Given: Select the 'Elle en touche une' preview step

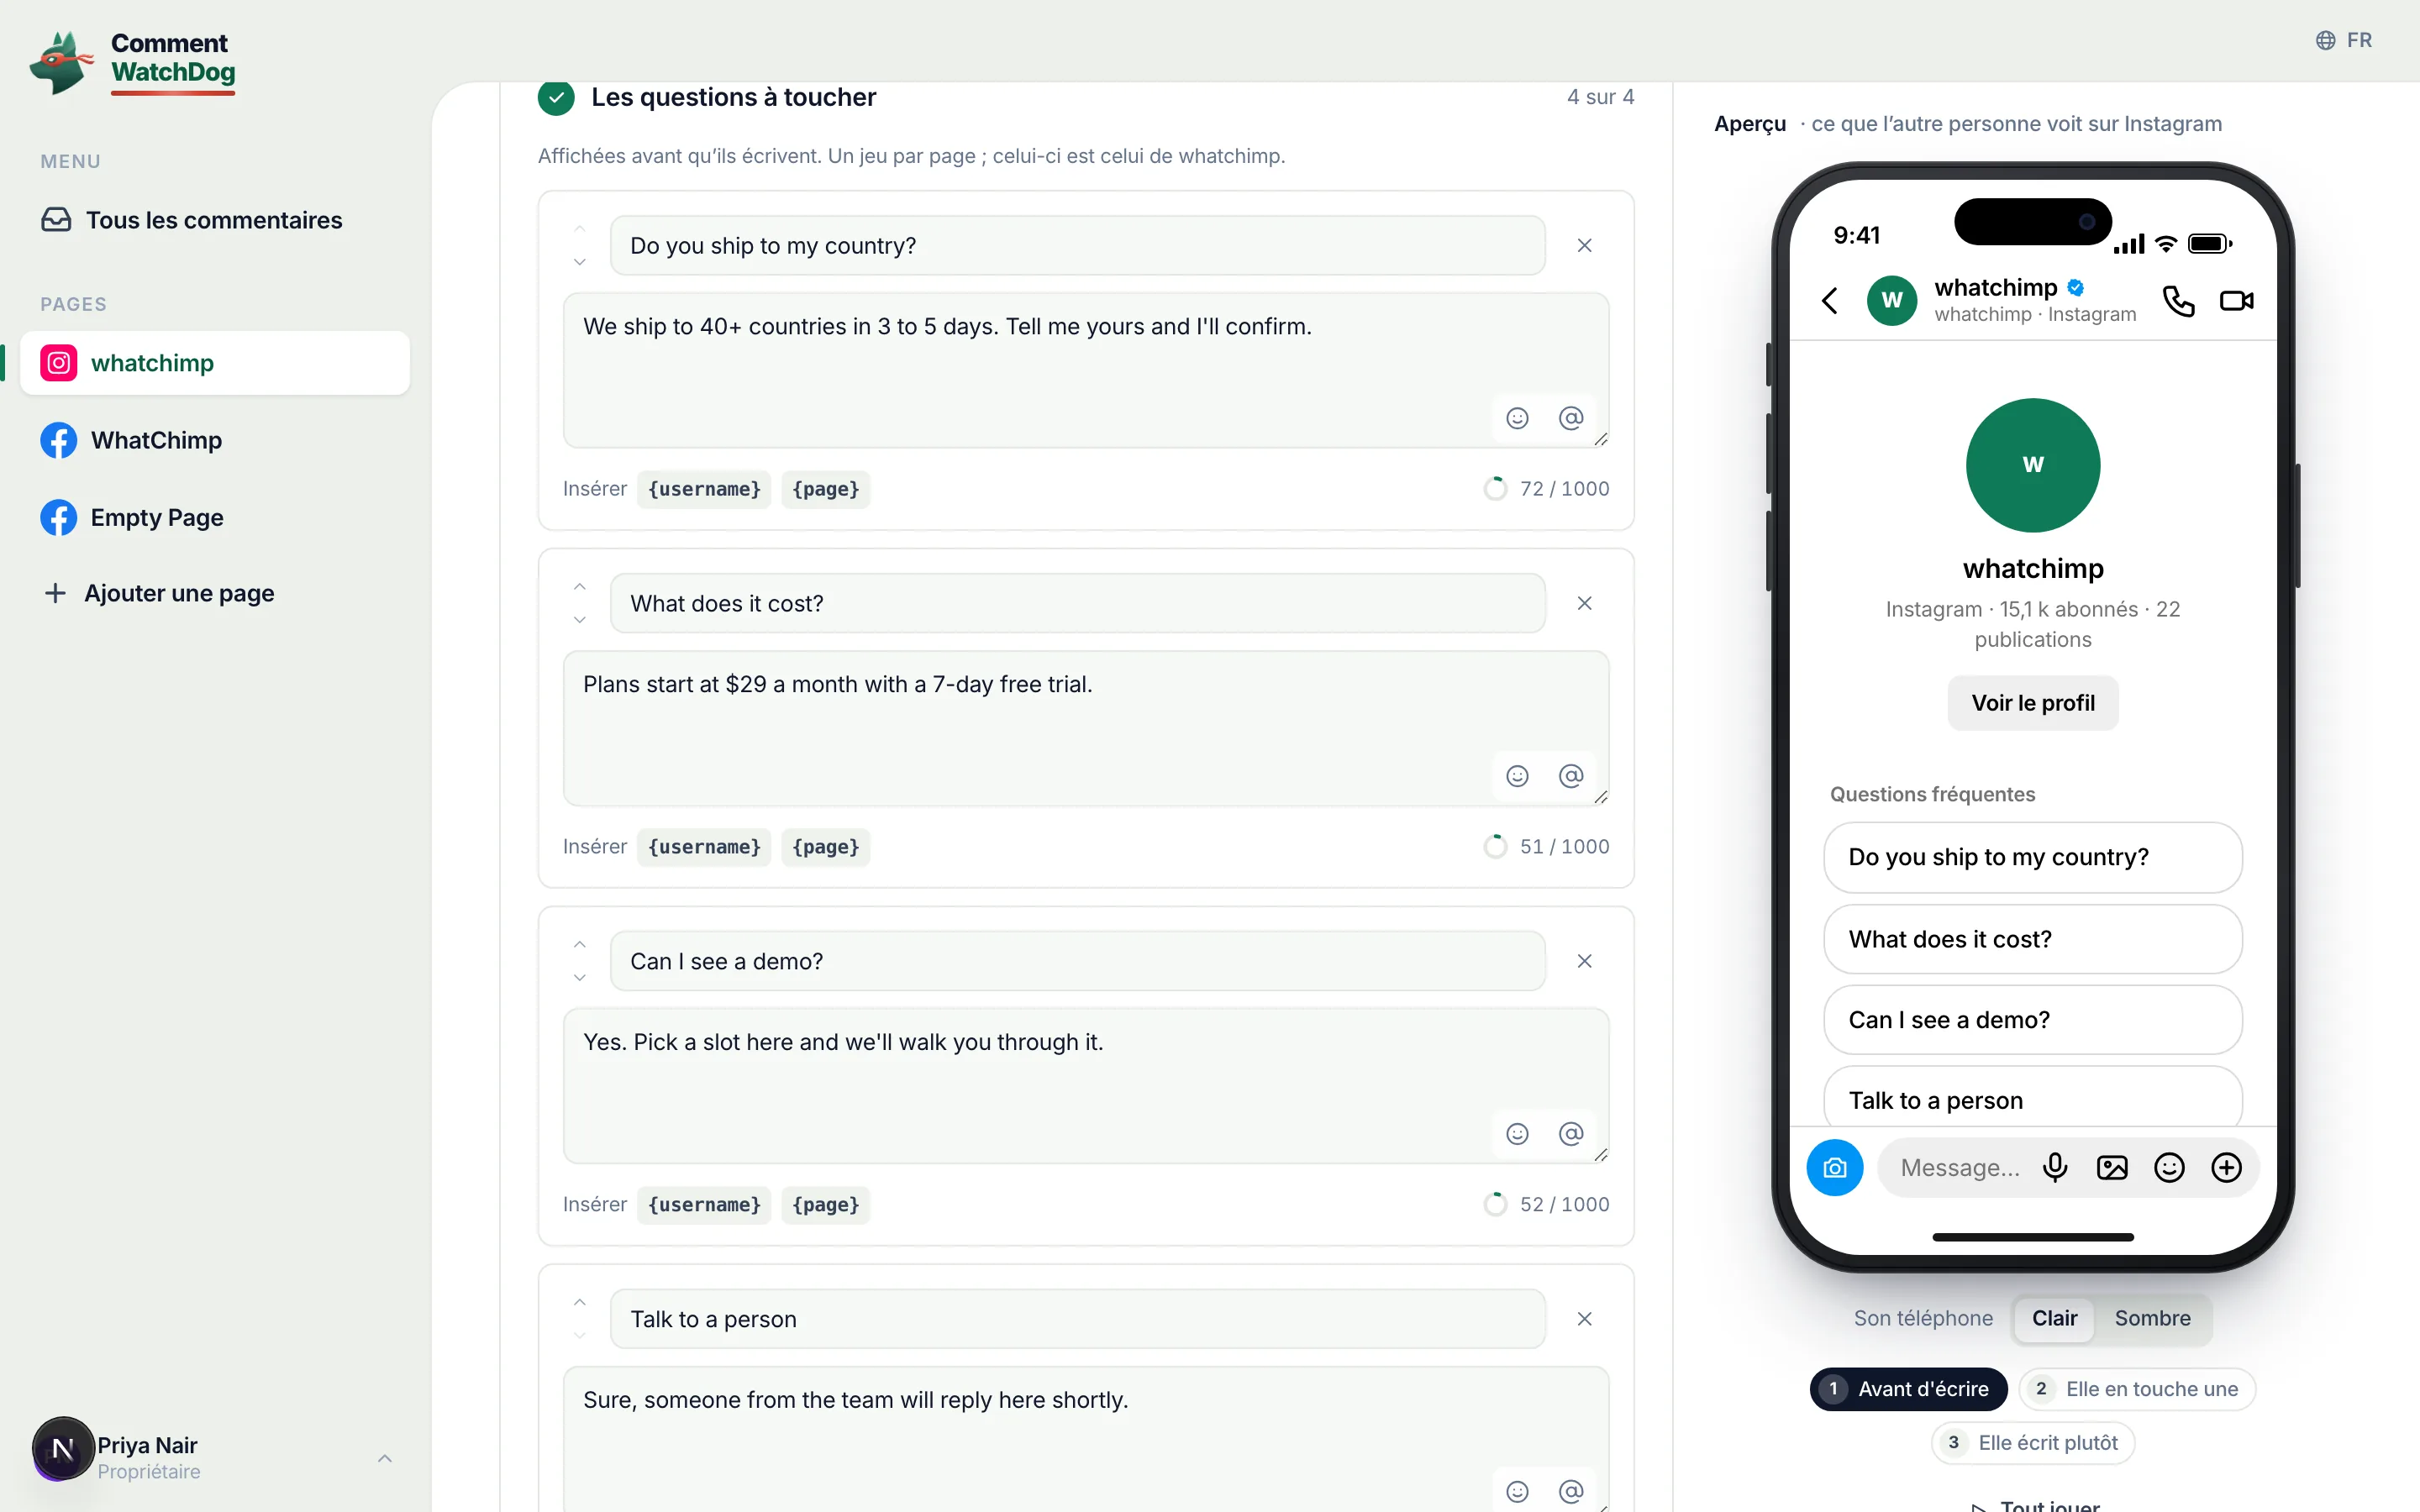Looking at the screenshot, I should pos(2137,1389).
